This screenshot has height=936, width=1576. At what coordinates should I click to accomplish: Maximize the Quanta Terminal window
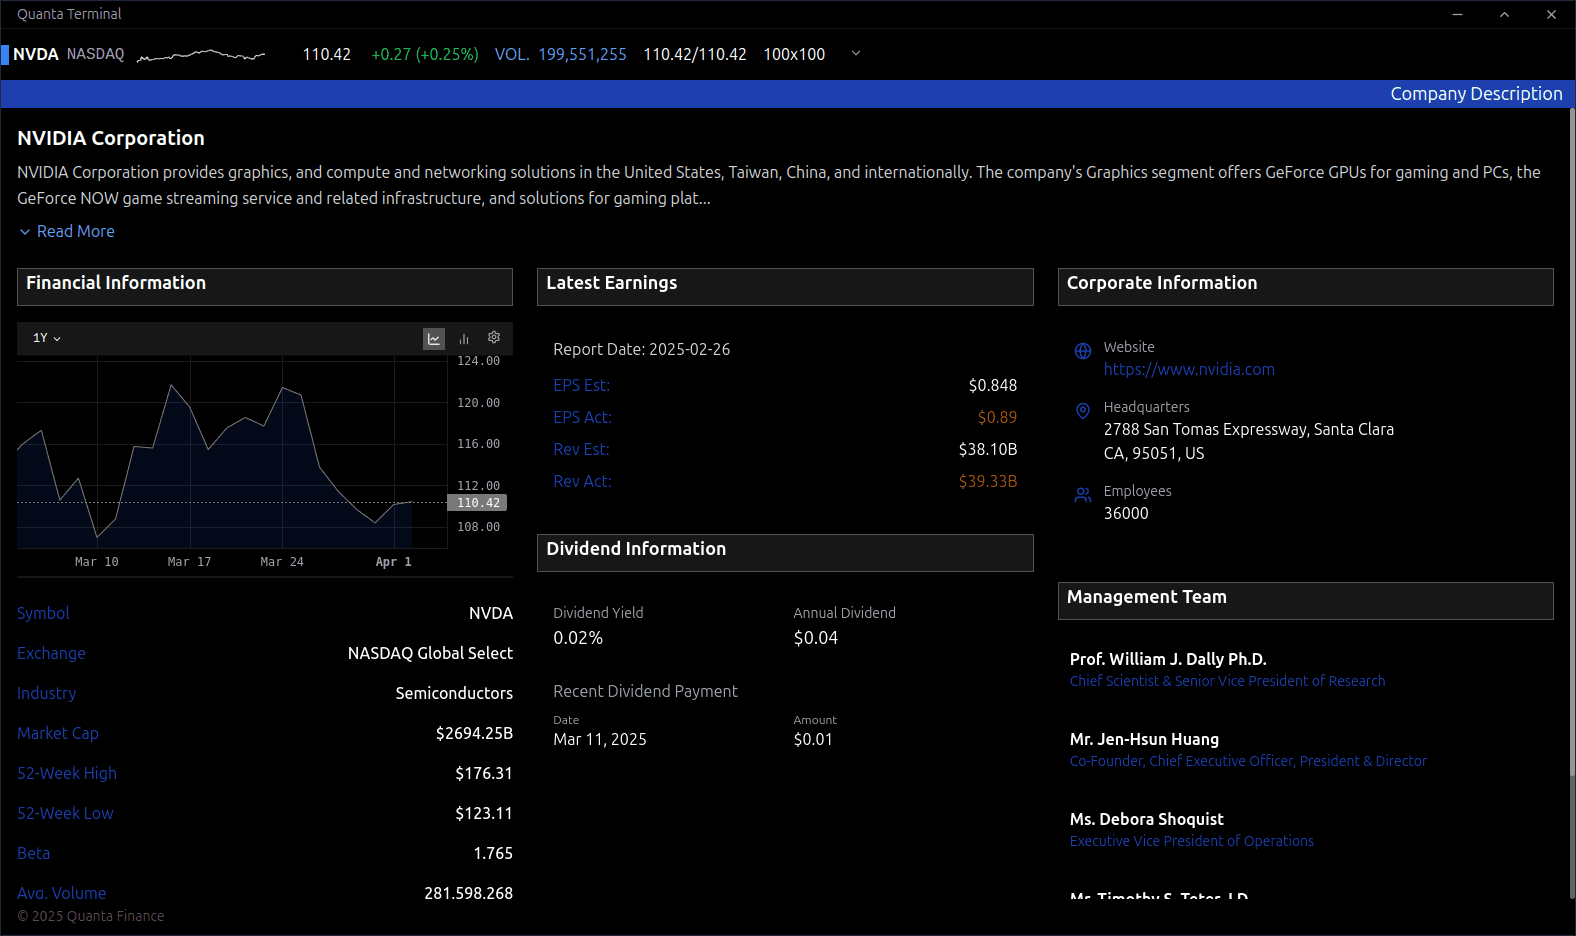1504,14
